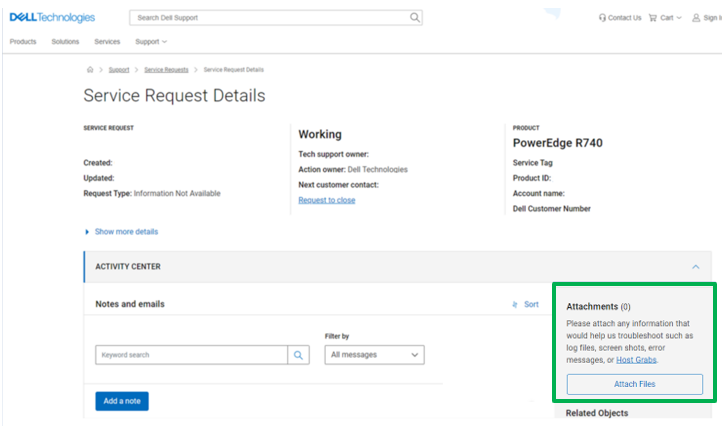Click the ACTIVITY CENTER title
This screenshot has width=728, height=428.
128,266
